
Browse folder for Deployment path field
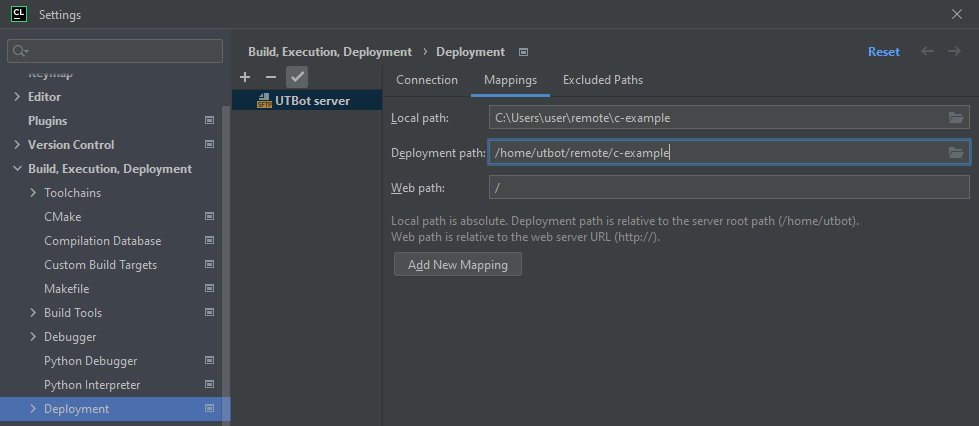(956, 153)
